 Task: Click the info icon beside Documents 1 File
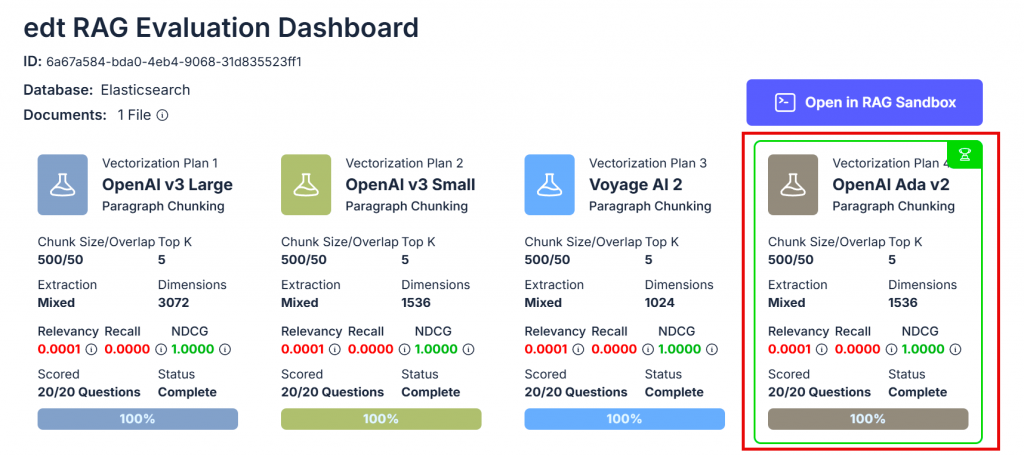coord(162,115)
